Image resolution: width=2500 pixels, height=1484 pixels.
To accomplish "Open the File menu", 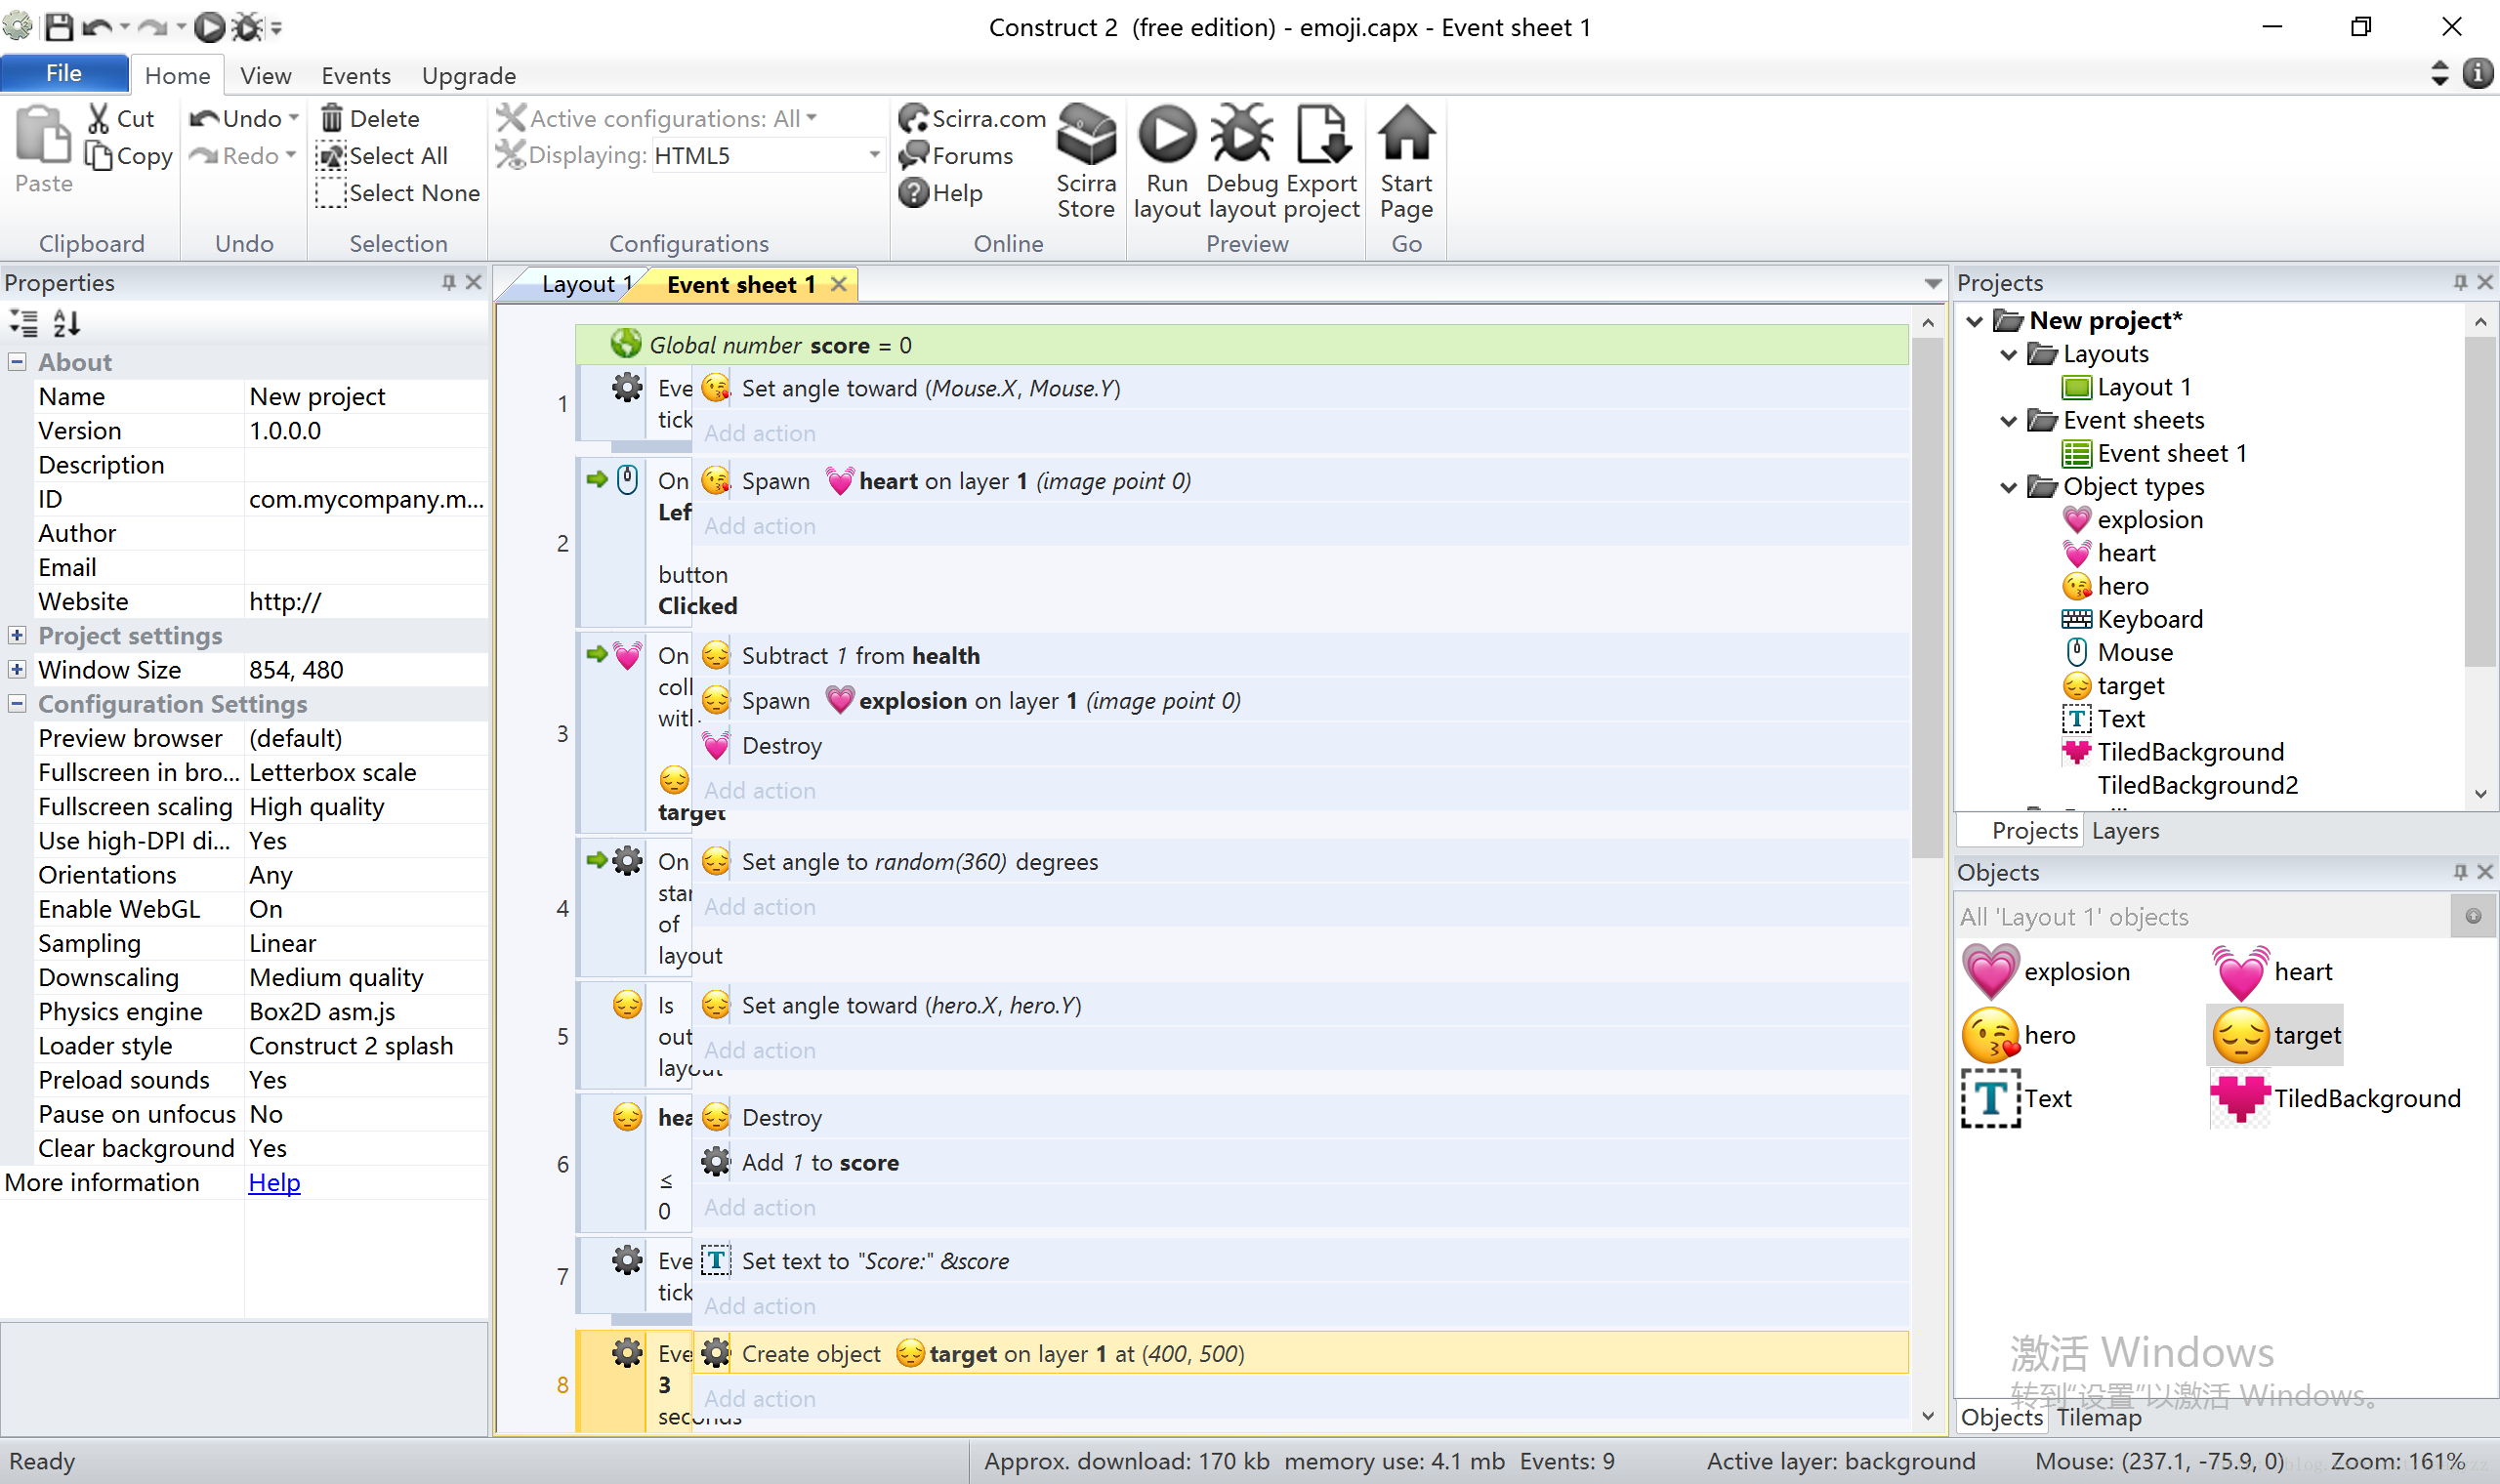I will [64, 73].
